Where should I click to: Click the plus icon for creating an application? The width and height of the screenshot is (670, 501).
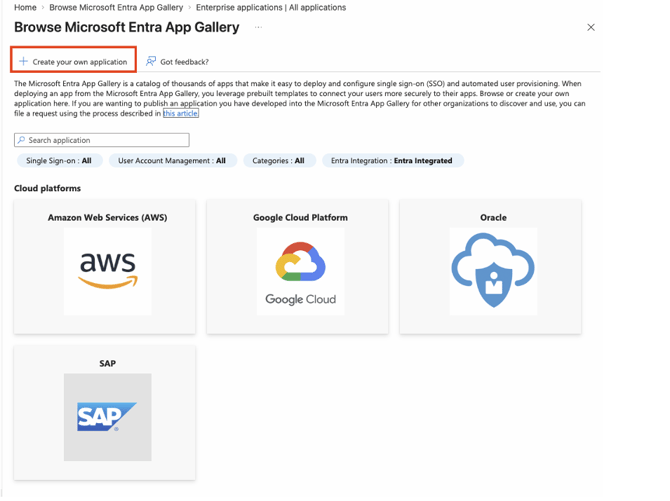23,62
